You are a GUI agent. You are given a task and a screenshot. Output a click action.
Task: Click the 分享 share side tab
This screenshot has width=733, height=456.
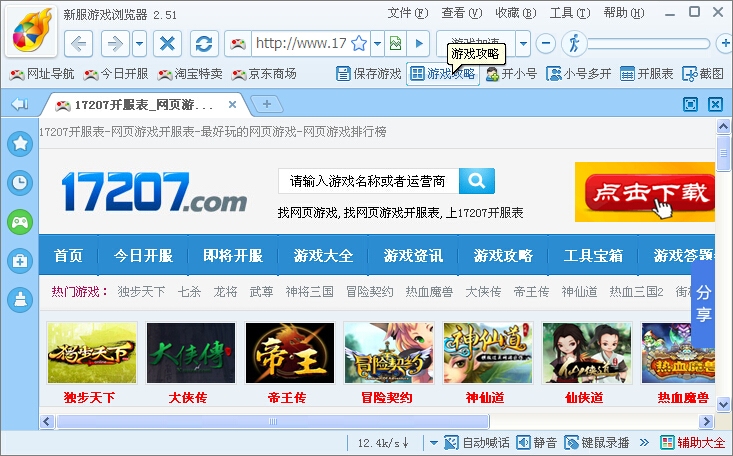[703, 304]
